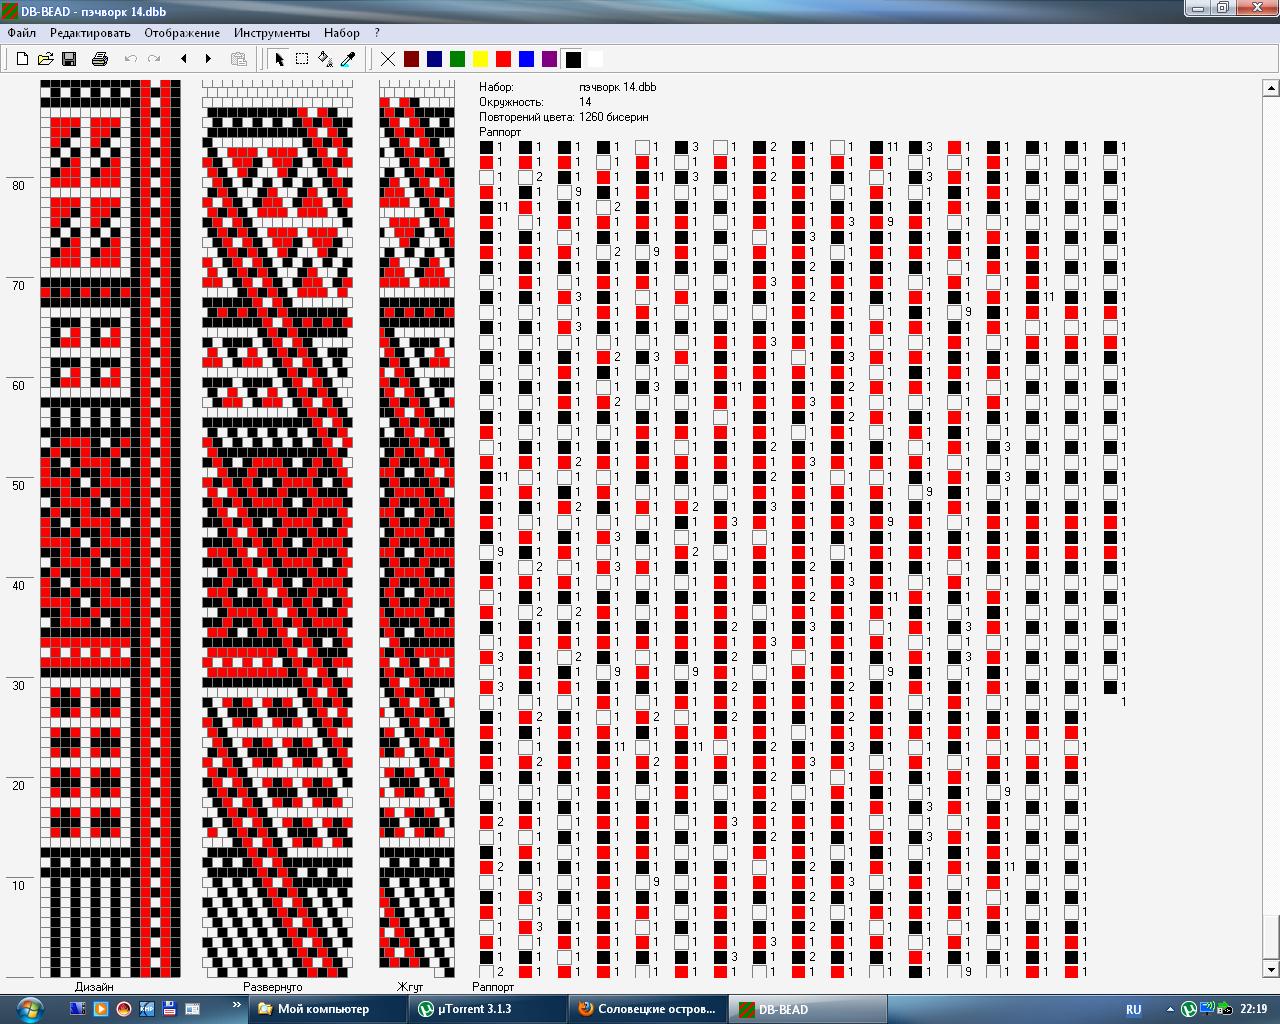Select the yellow color swatch
1280x1024 pixels.
click(480, 59)
